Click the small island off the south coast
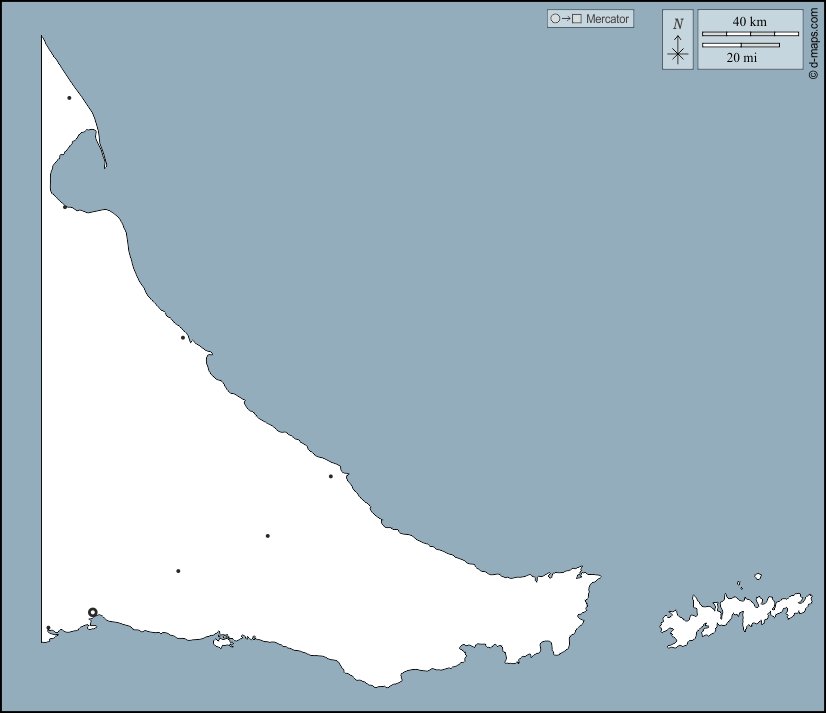This screenshot has width=826, height=713. pos(222,641)
